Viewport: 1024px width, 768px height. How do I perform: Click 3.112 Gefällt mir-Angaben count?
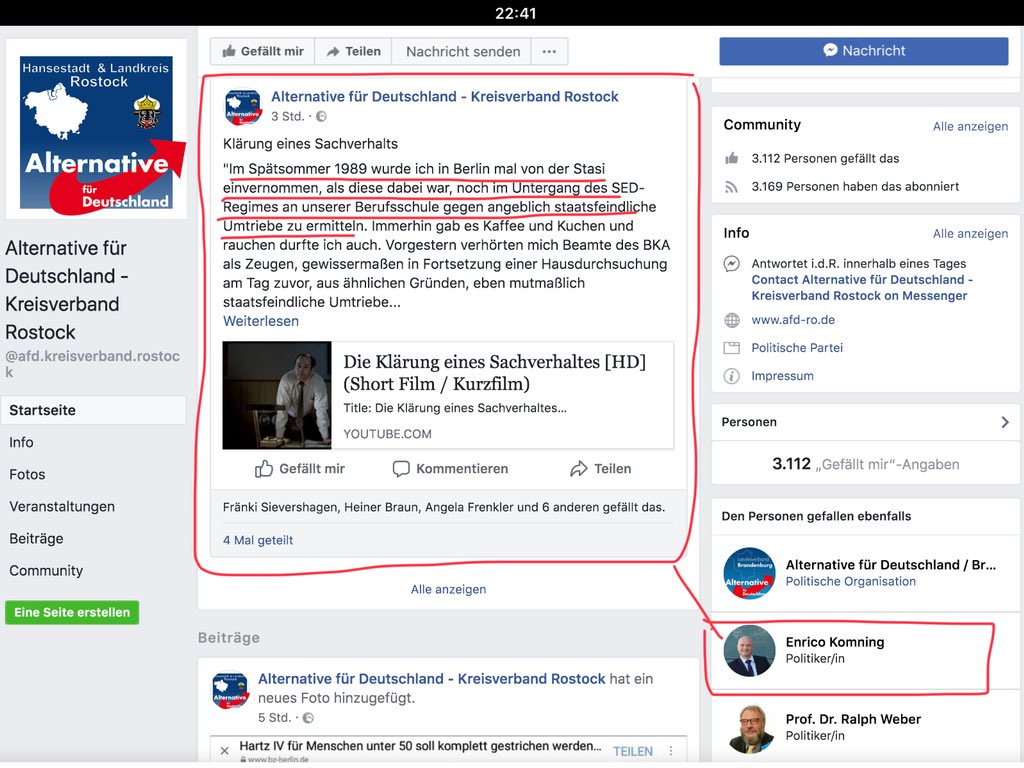click(865, 464)
